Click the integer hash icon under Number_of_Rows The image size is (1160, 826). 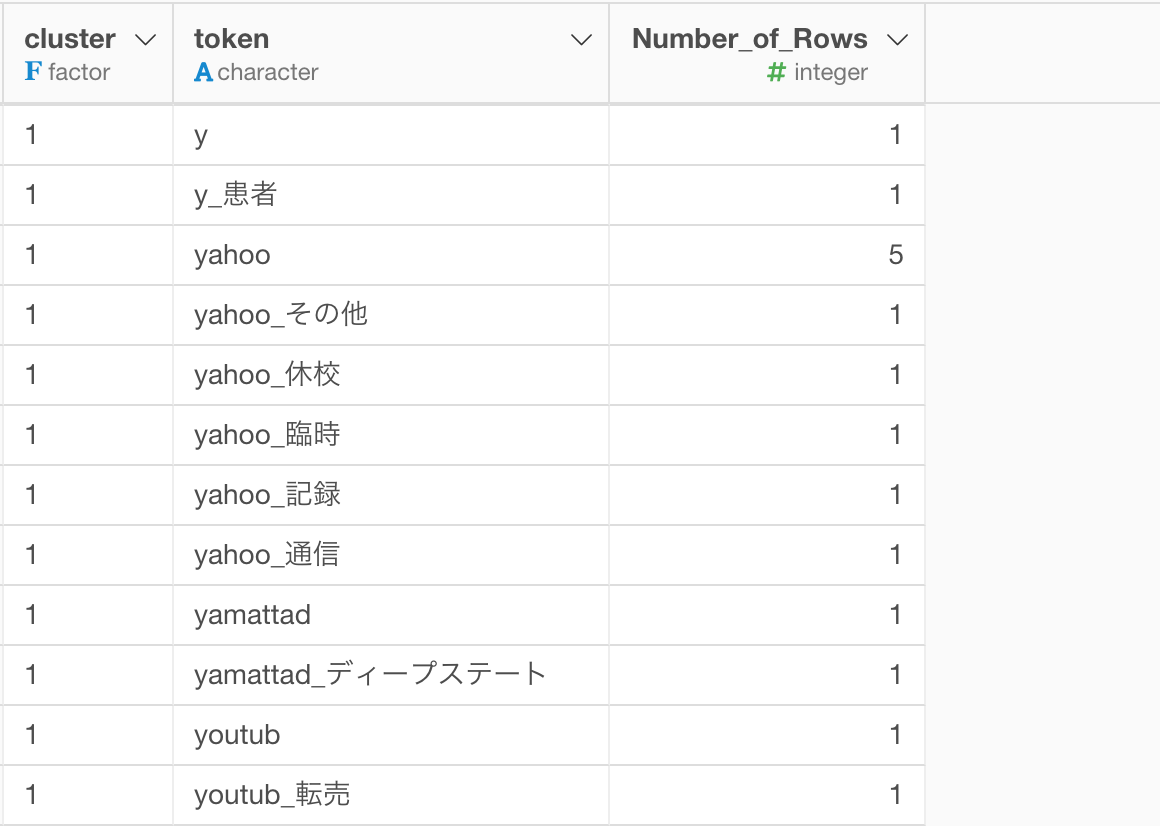pos(776,72)
